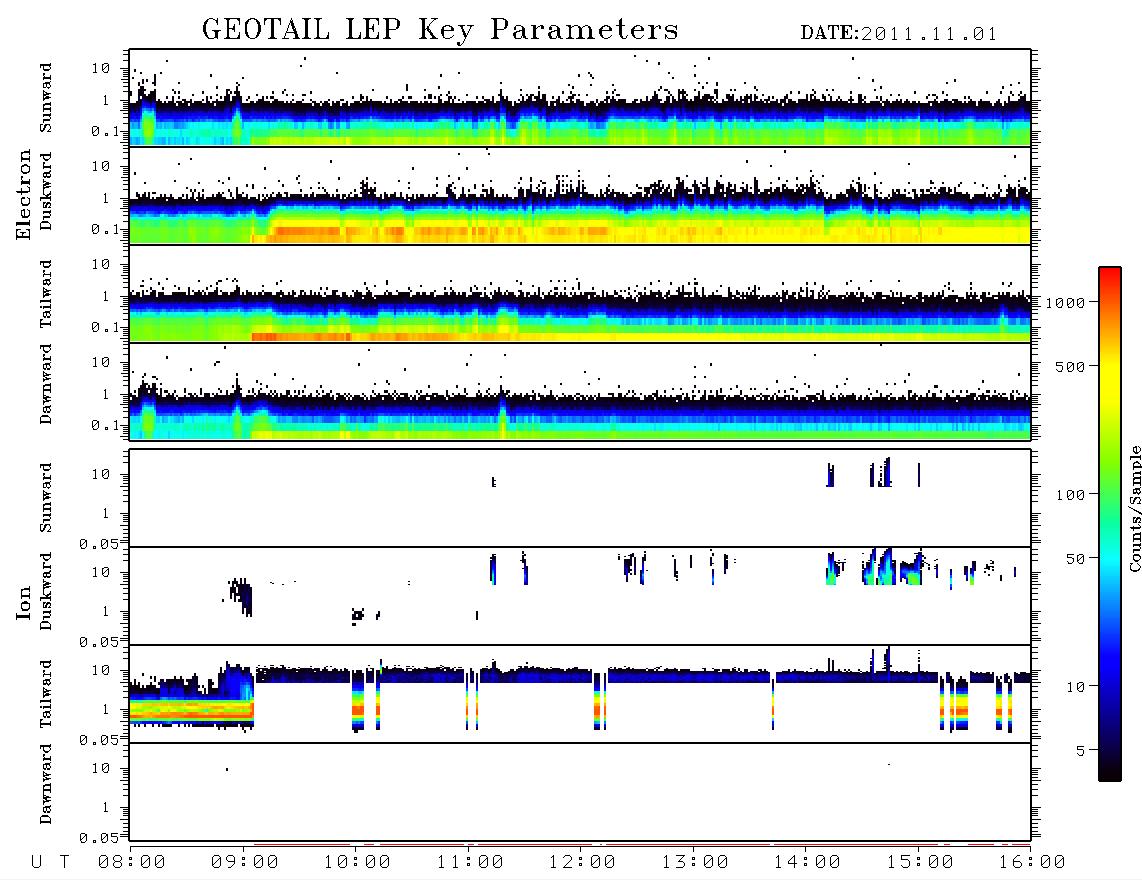Click the Ion Sunward spectrogram panel
Screen dimensions: 1142x880
pos(580,498)
